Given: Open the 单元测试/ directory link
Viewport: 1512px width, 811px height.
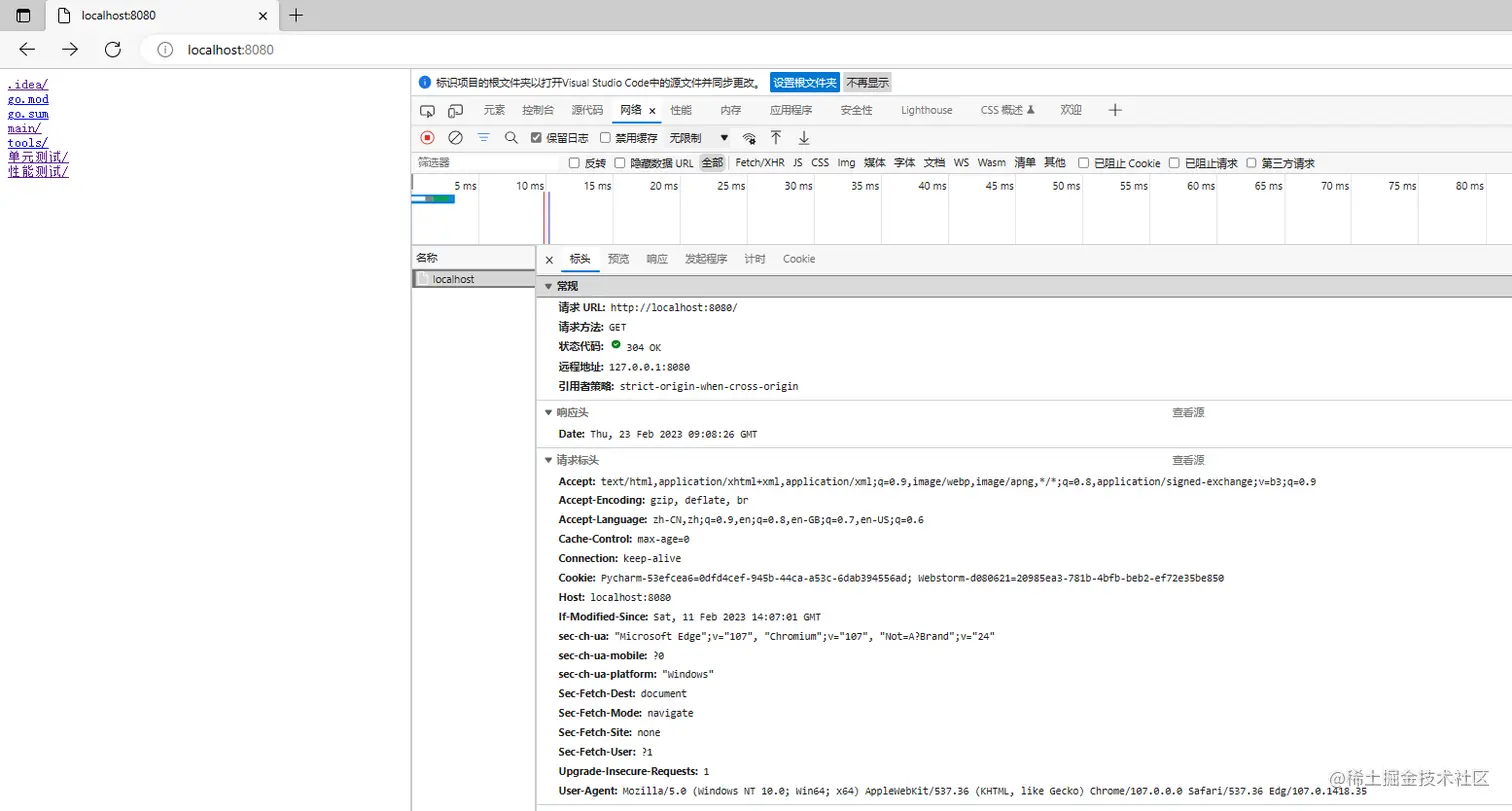Looking at the screenshot, I should tap(38, 157).
